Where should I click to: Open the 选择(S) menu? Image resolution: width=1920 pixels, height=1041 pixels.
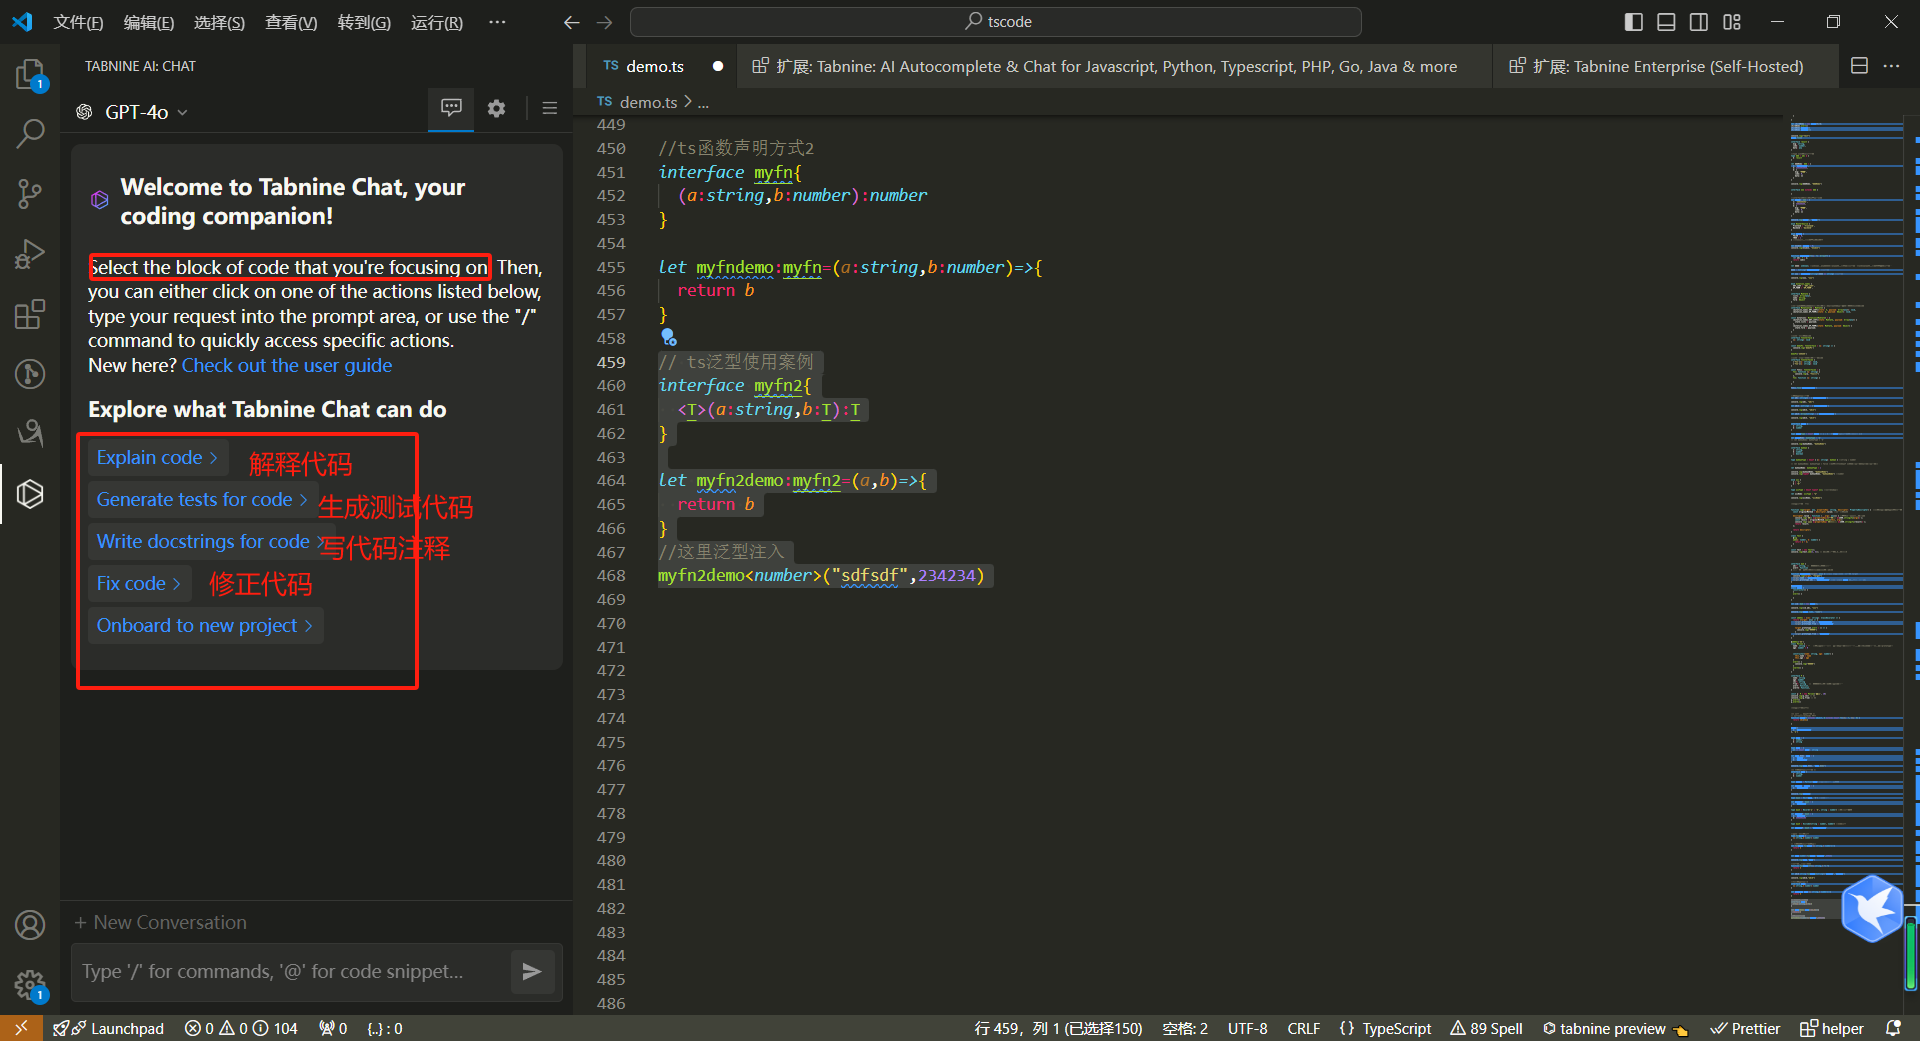pyautogui.click(x=219, y=22)
